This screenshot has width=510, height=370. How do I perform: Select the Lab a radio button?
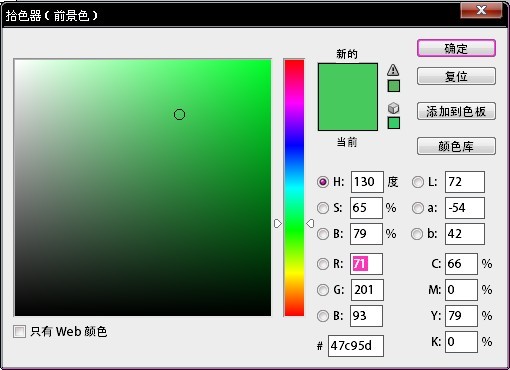(x=418, y=208)
